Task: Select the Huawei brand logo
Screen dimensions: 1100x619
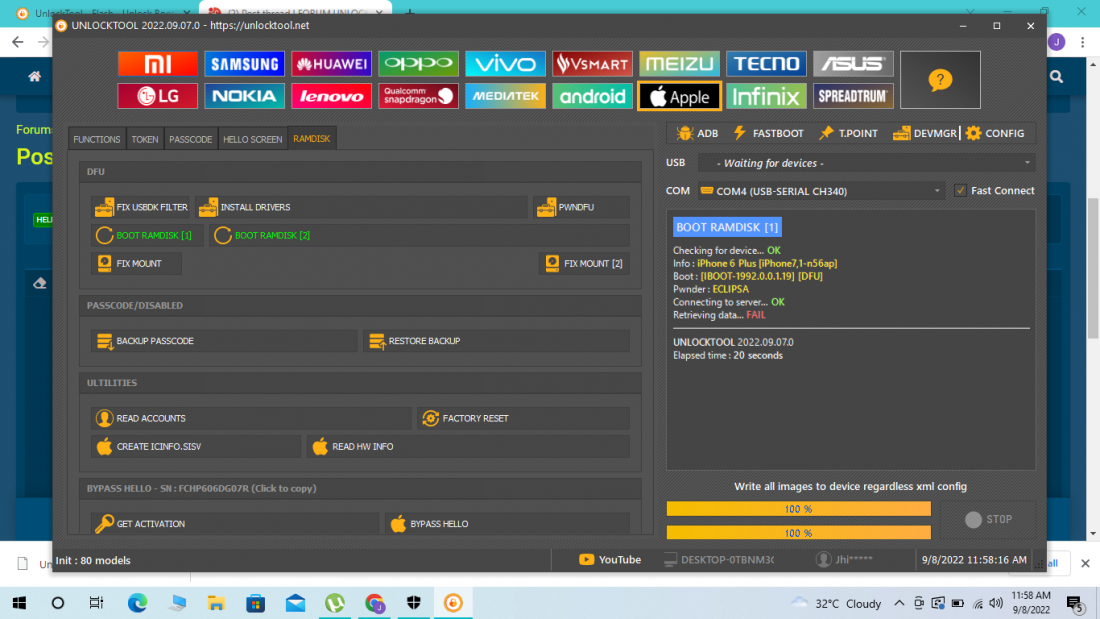Action: coord(331,64)
